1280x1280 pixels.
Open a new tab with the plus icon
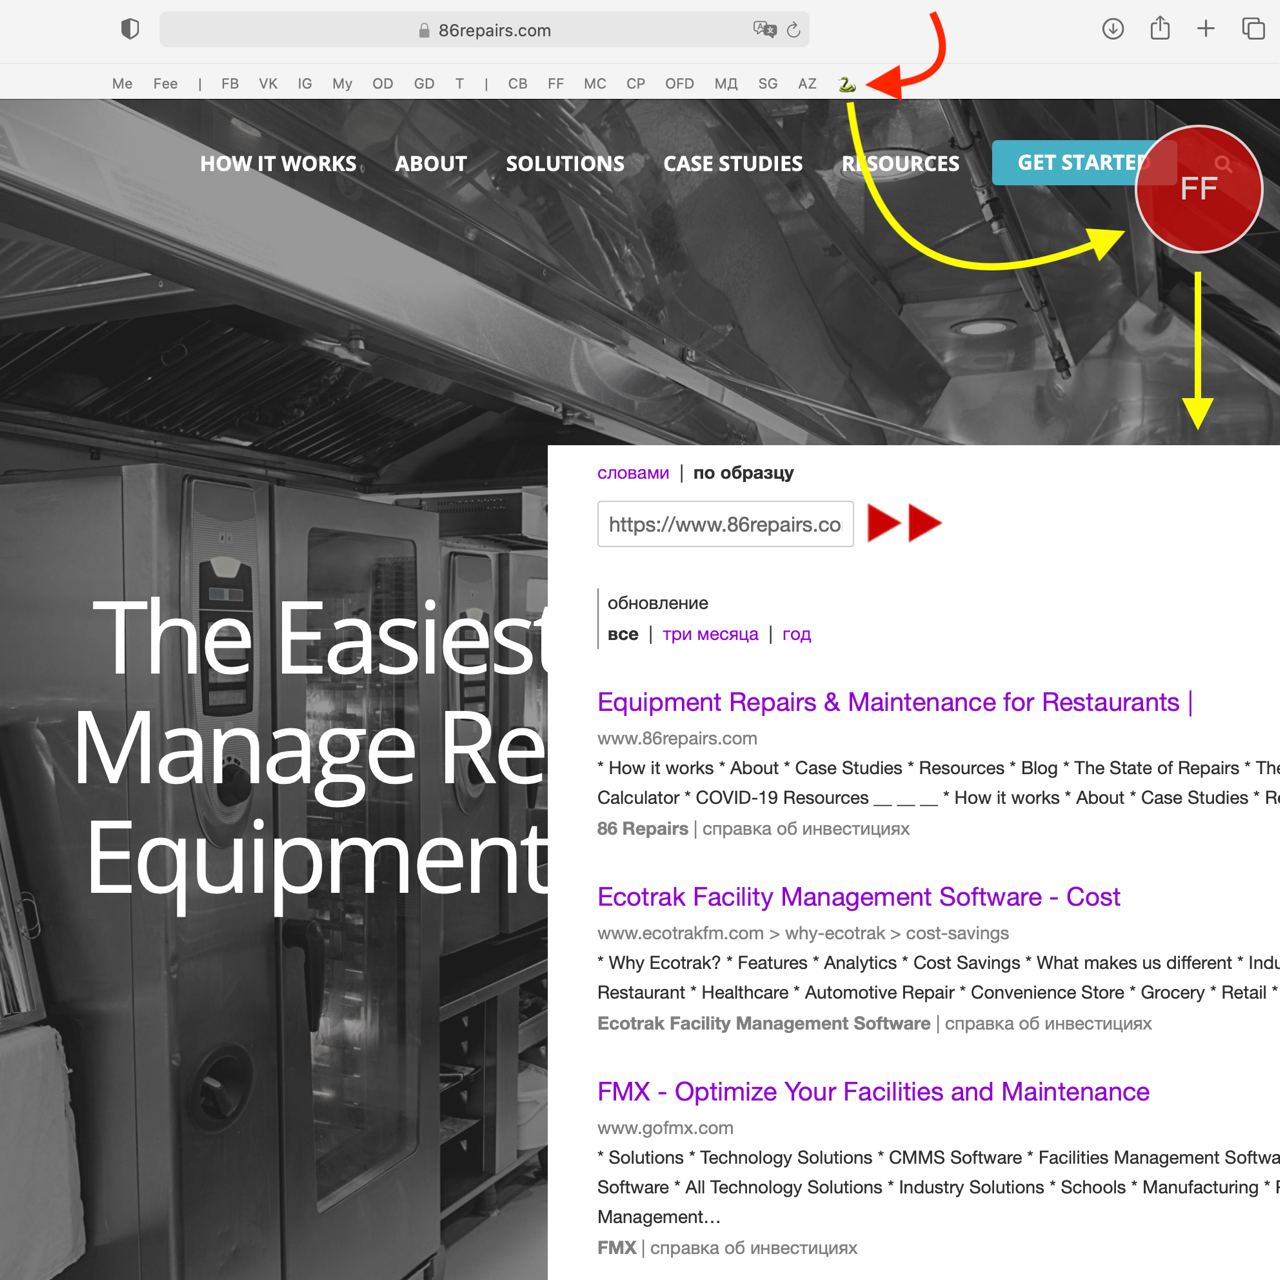point(1206,29)
